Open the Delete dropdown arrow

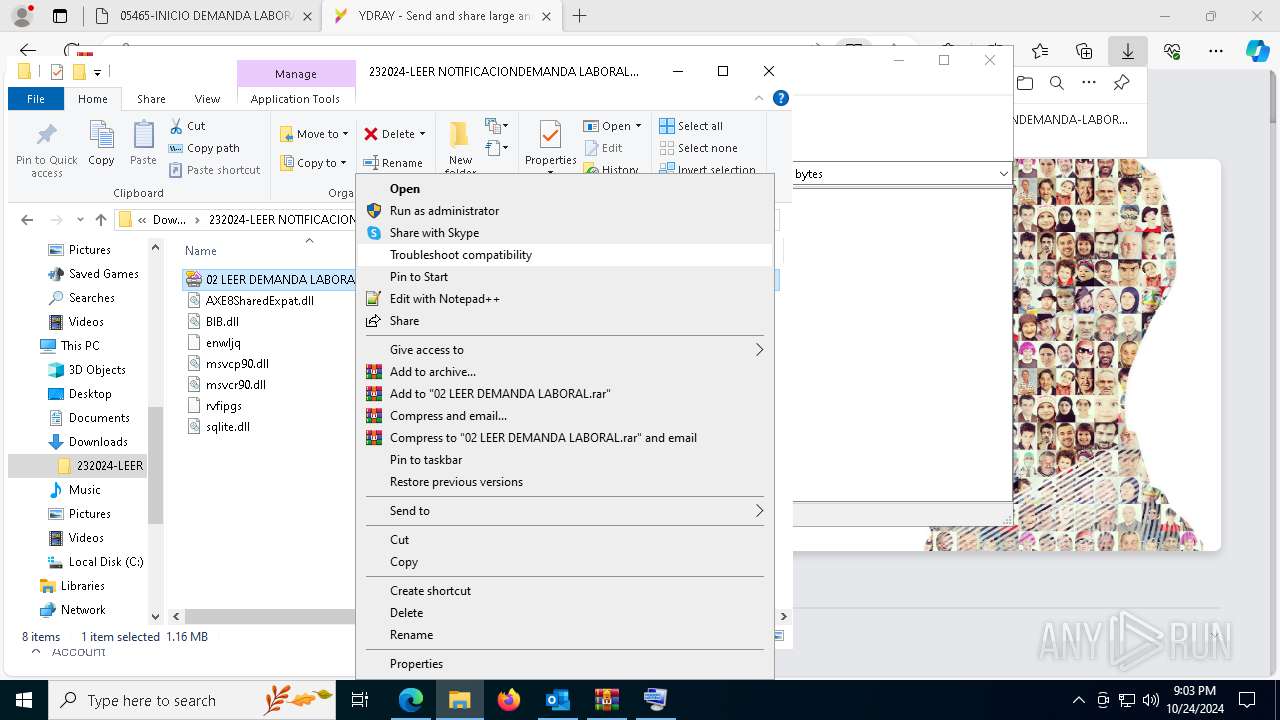coord(422,134)
